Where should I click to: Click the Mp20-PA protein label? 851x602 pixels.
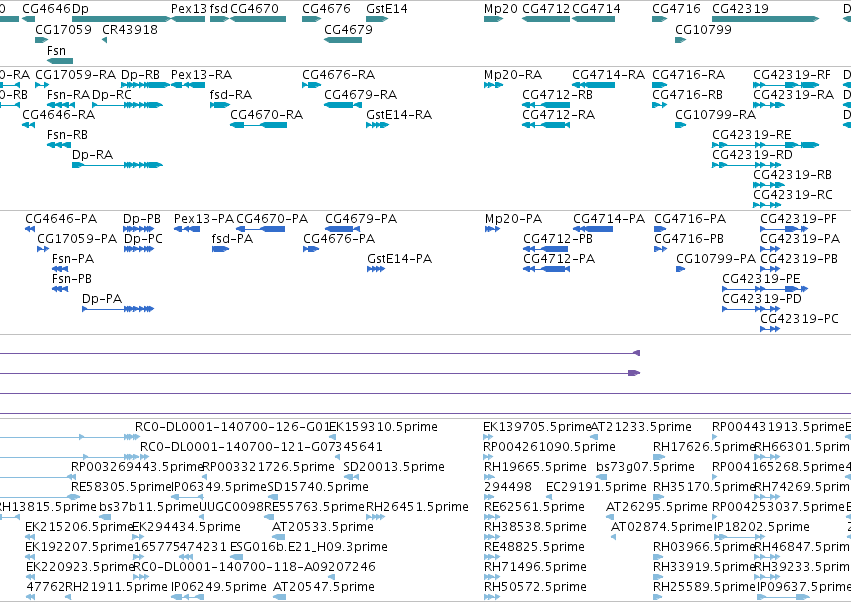point(513,219)
